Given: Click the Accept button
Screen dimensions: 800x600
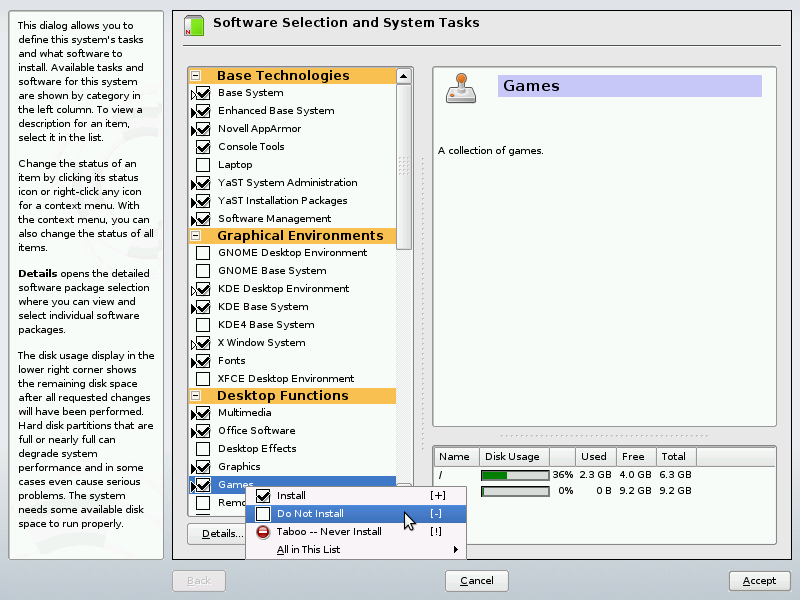Looking at the screenshot, I should pos(759,581).
